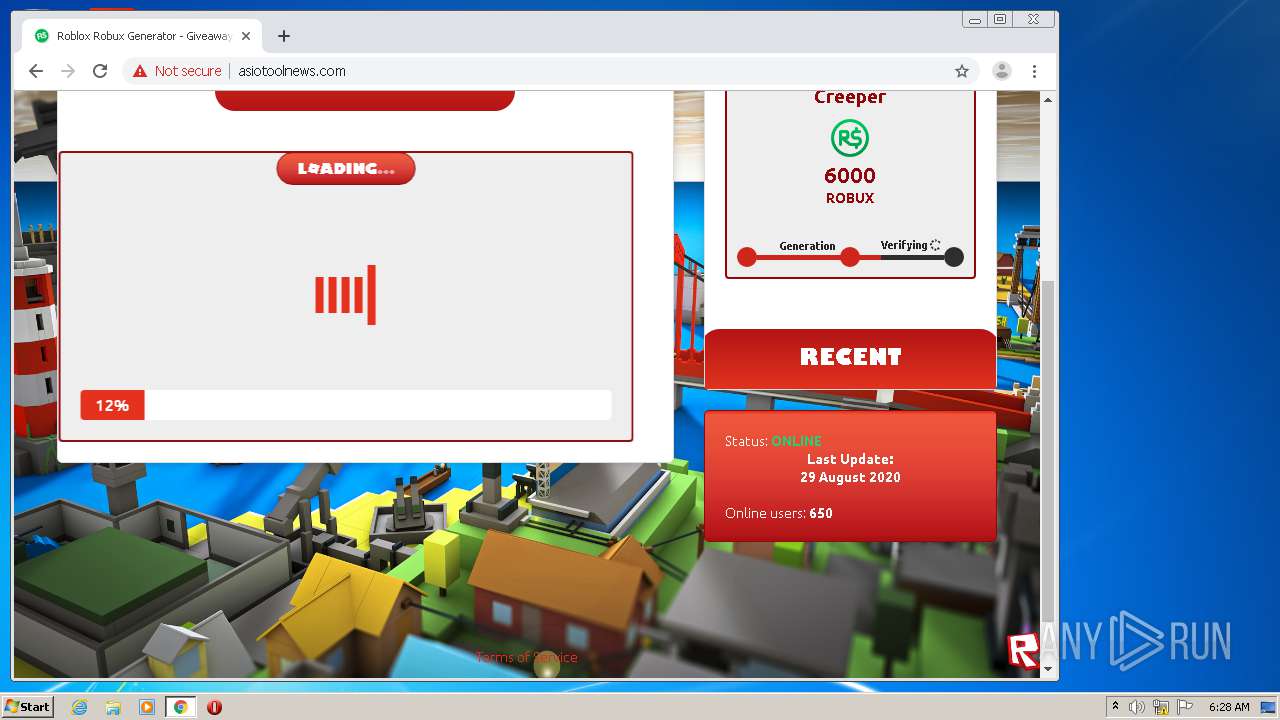Click the vertical scrollbar thumb
The image size is (1280, 720).
(1048, 450)
